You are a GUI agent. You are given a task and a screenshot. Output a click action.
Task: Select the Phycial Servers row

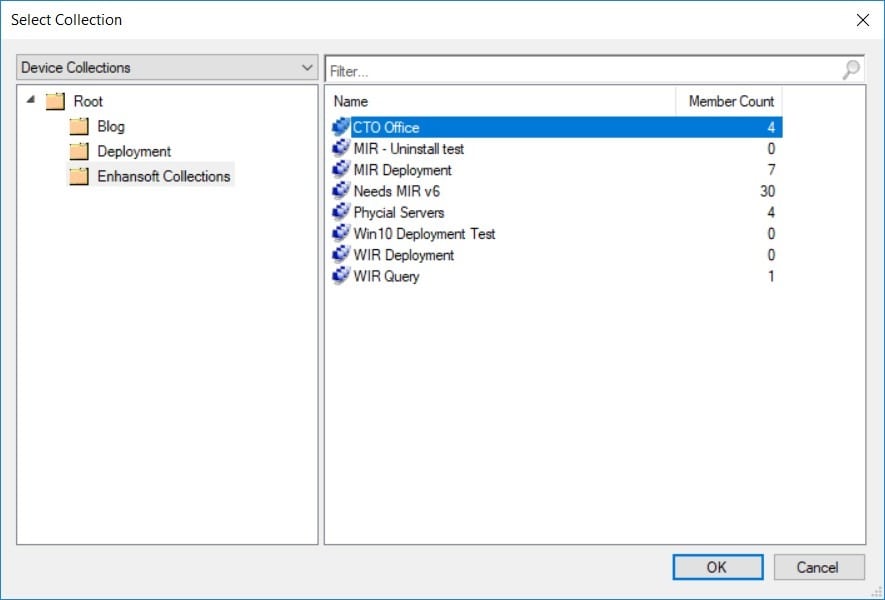pos(557,212)
